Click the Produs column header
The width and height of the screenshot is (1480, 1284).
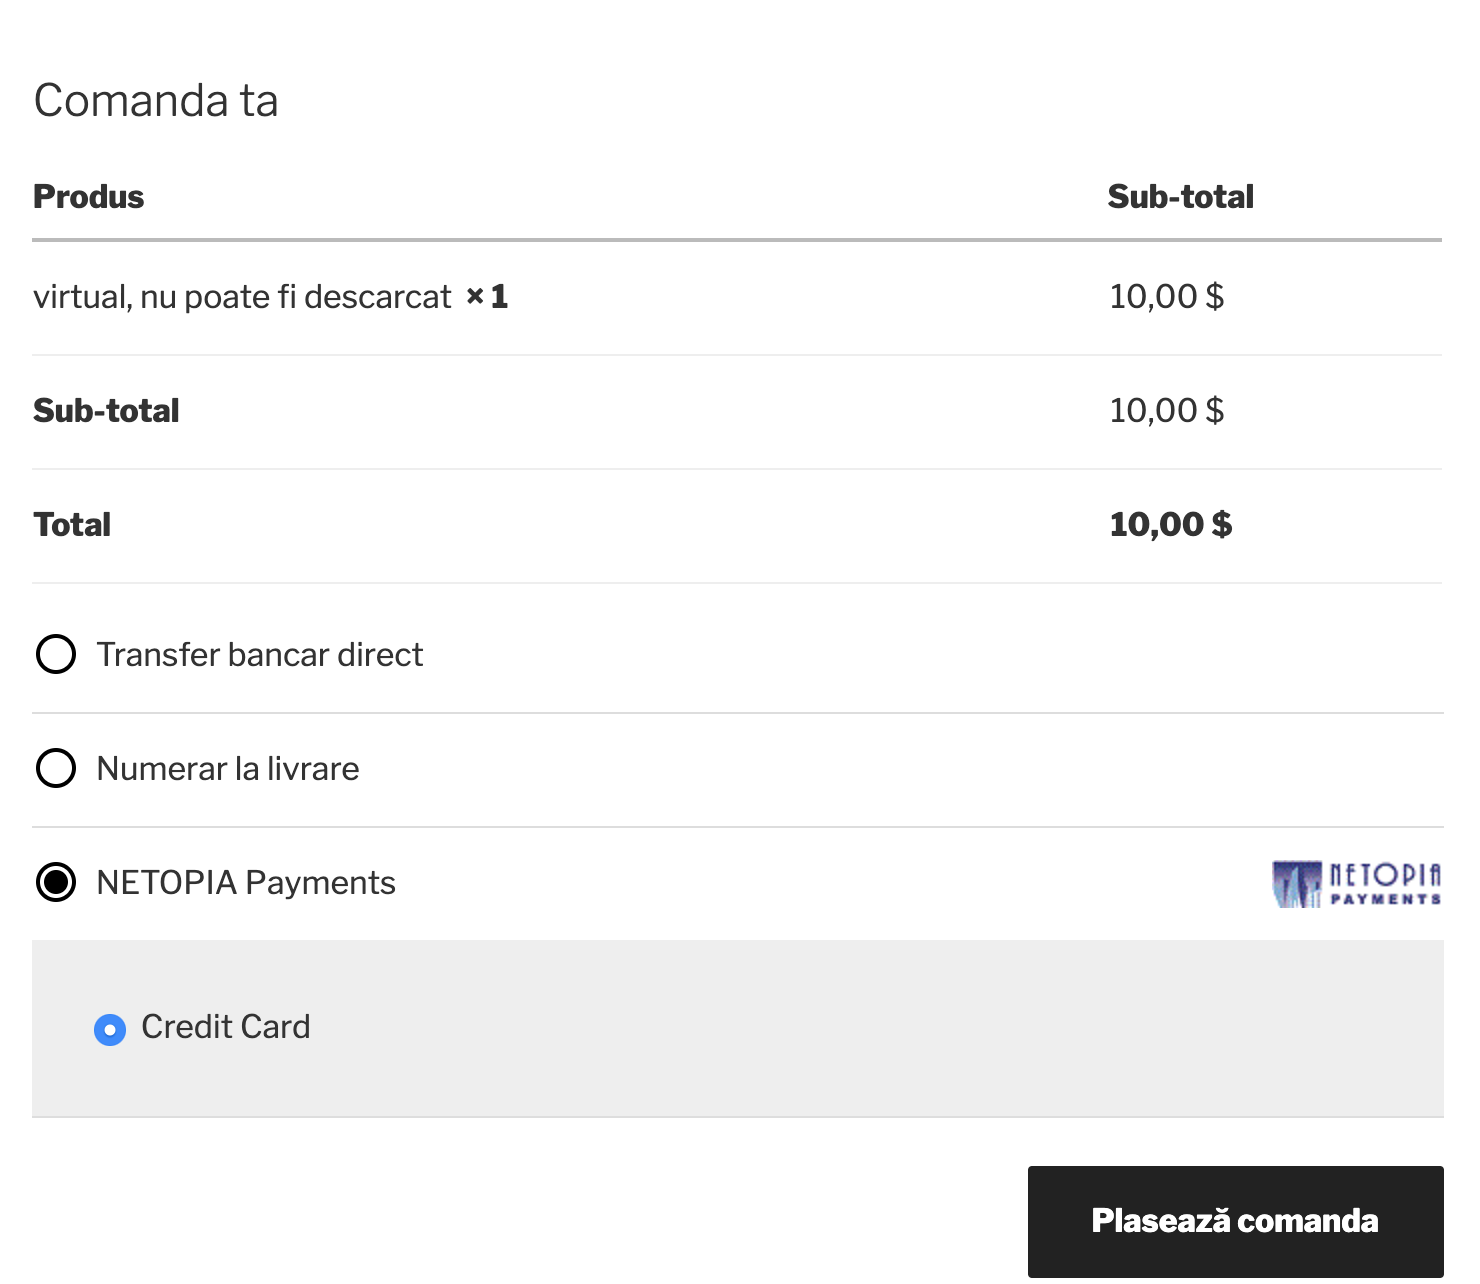coord(89,197)
